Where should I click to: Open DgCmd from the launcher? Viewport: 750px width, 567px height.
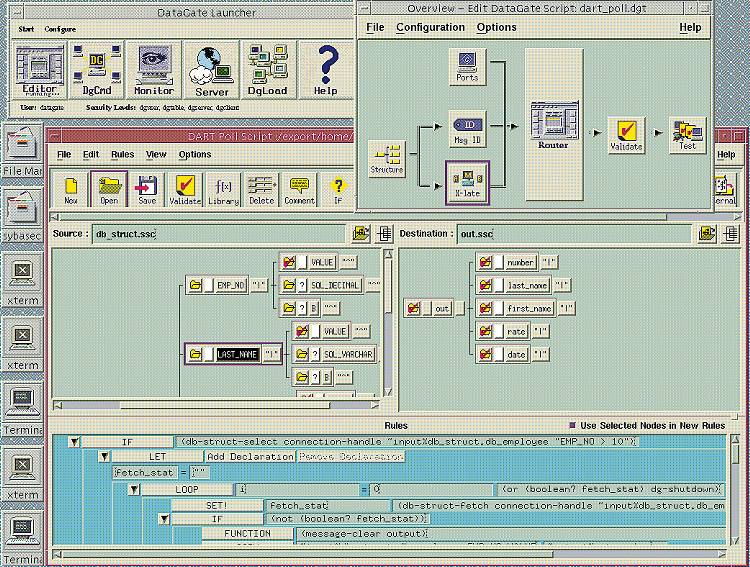coord(97,70)
